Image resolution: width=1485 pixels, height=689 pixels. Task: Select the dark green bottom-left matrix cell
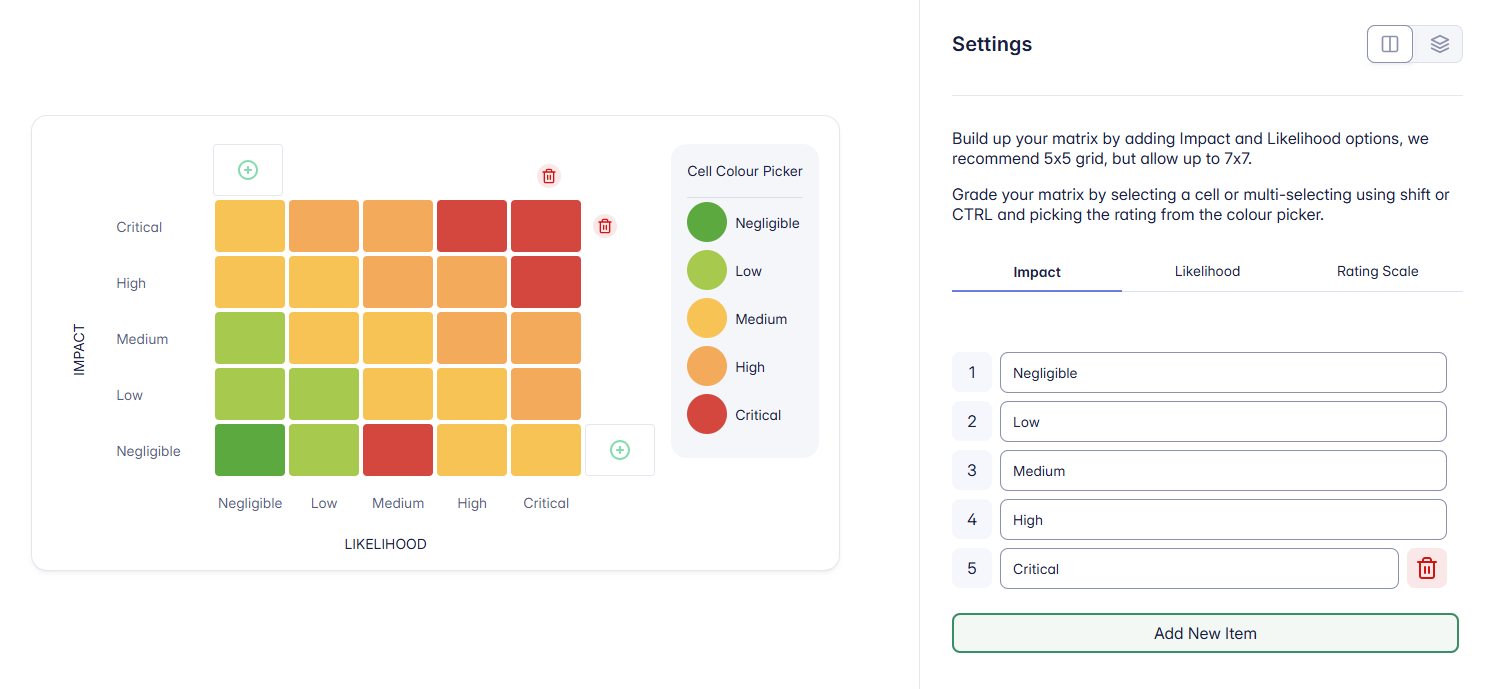249,450
